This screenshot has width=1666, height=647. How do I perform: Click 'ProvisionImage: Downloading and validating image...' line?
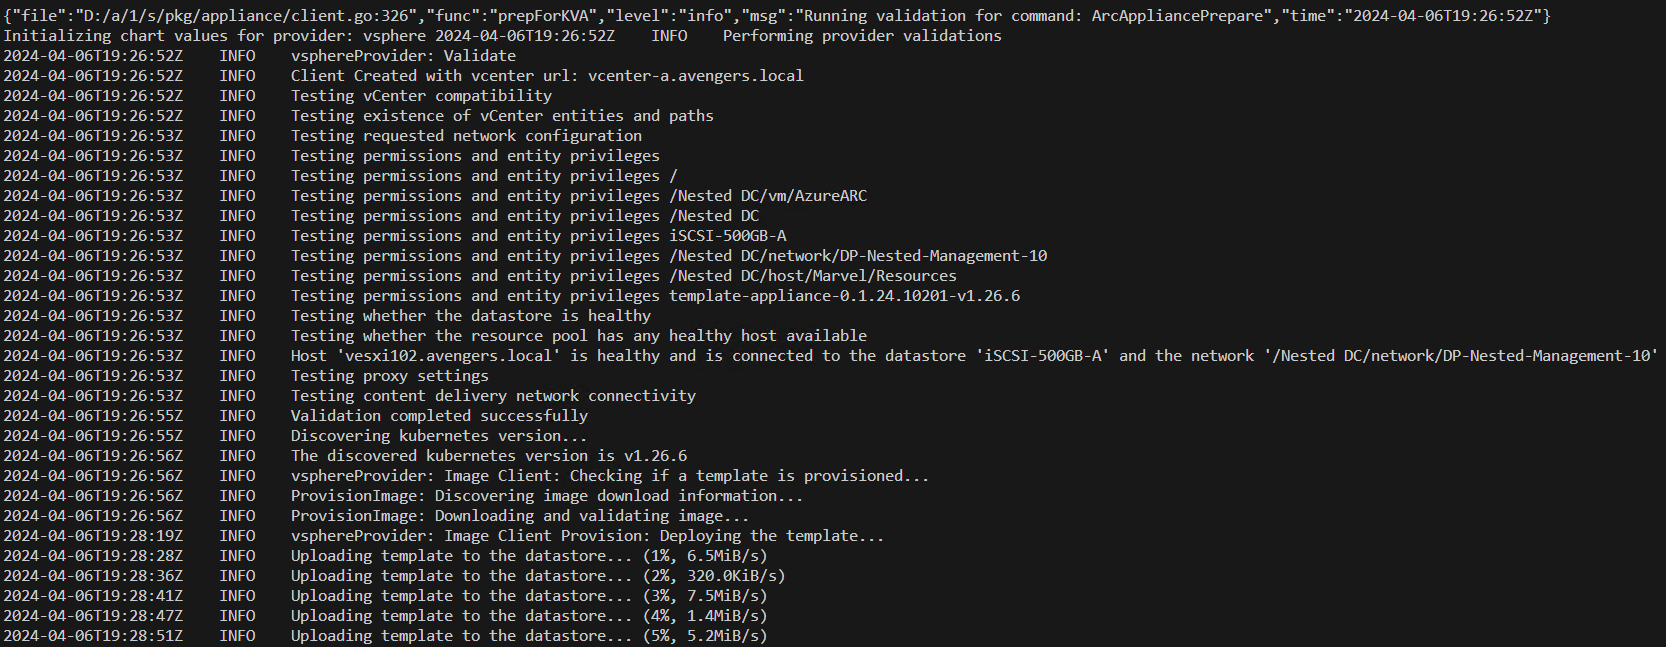(519, 516)
